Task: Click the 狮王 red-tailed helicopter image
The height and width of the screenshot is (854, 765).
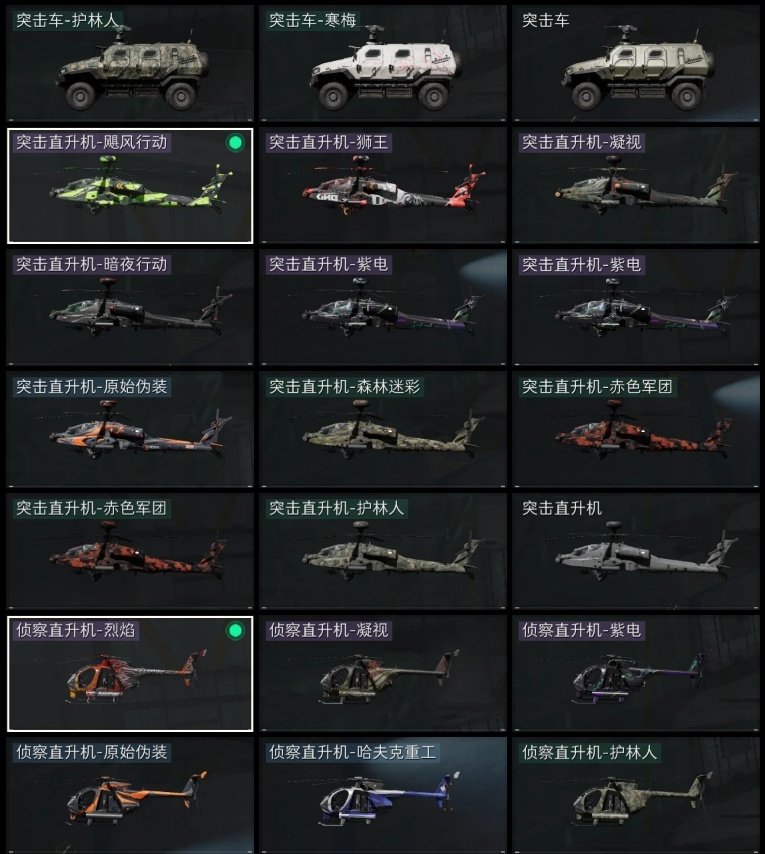Action: (x=394, y=185)
